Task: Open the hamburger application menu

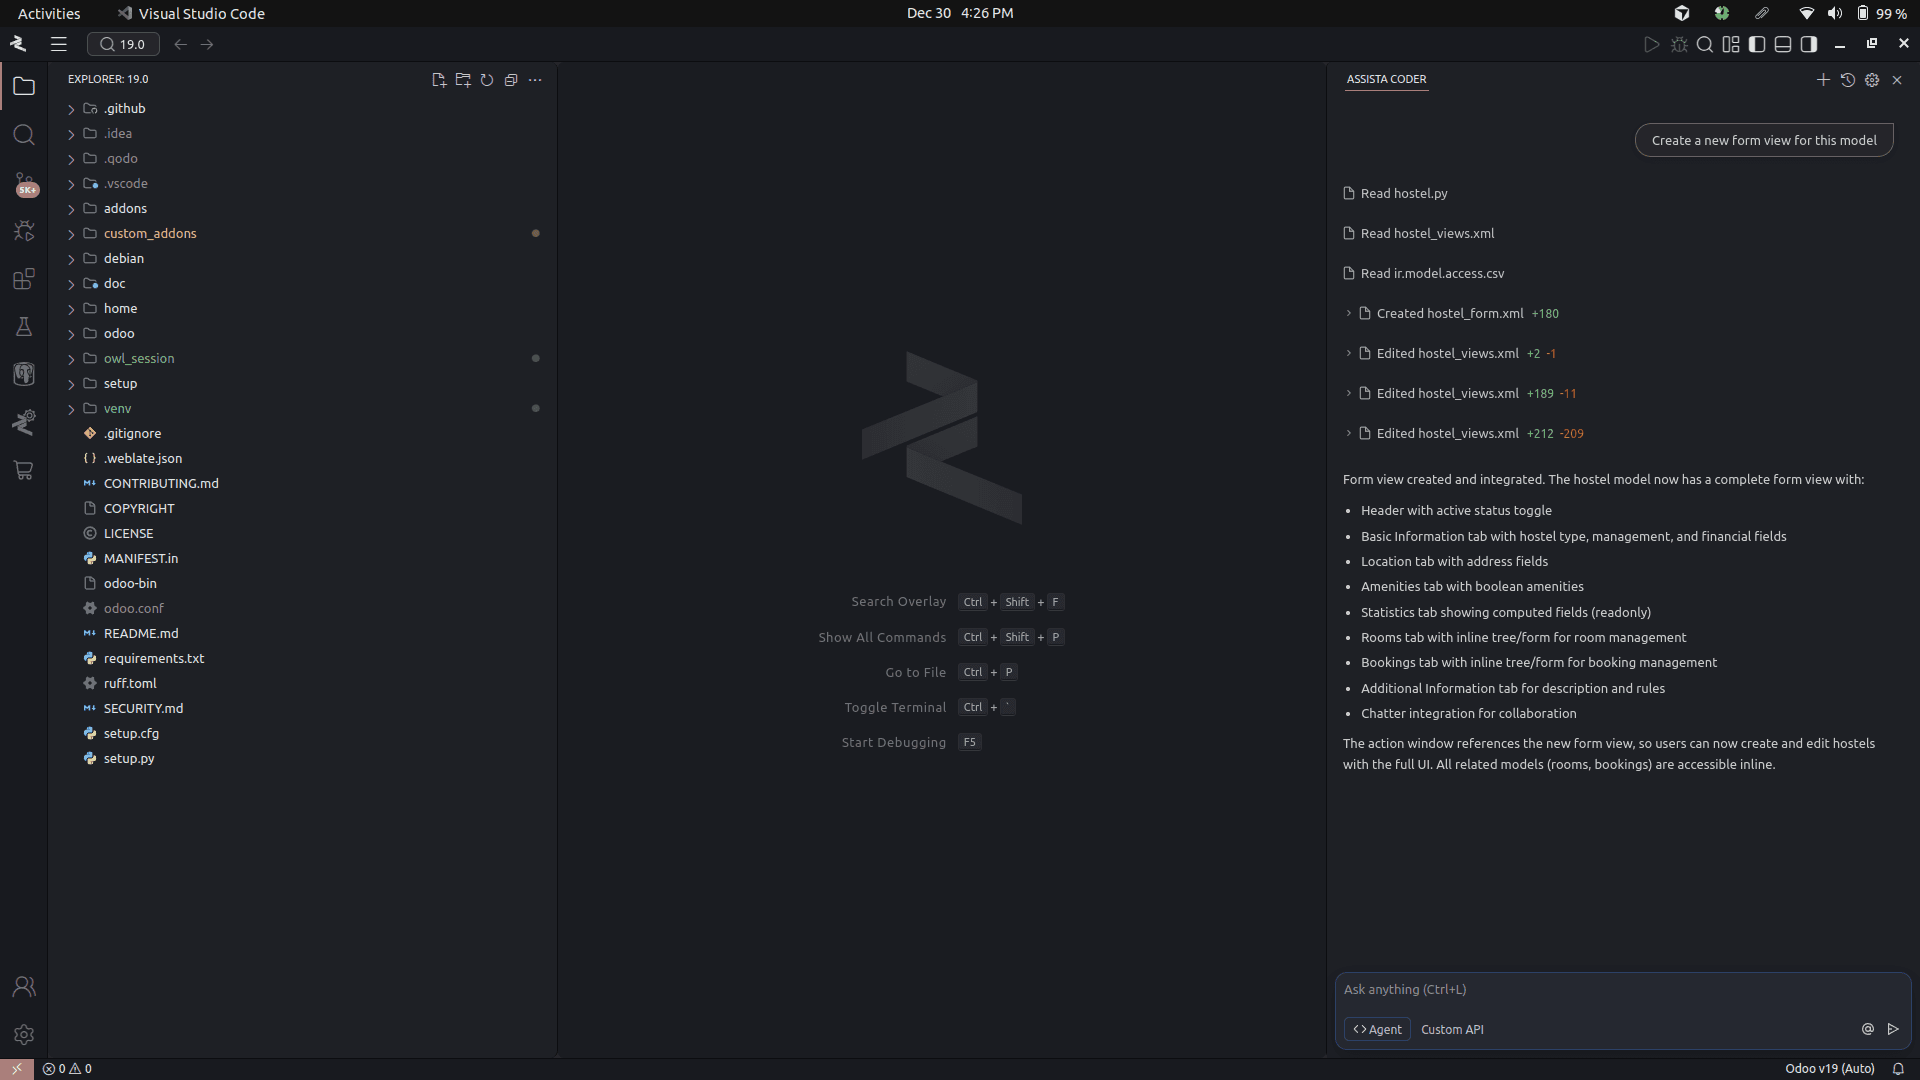Action: coord(59,44)
